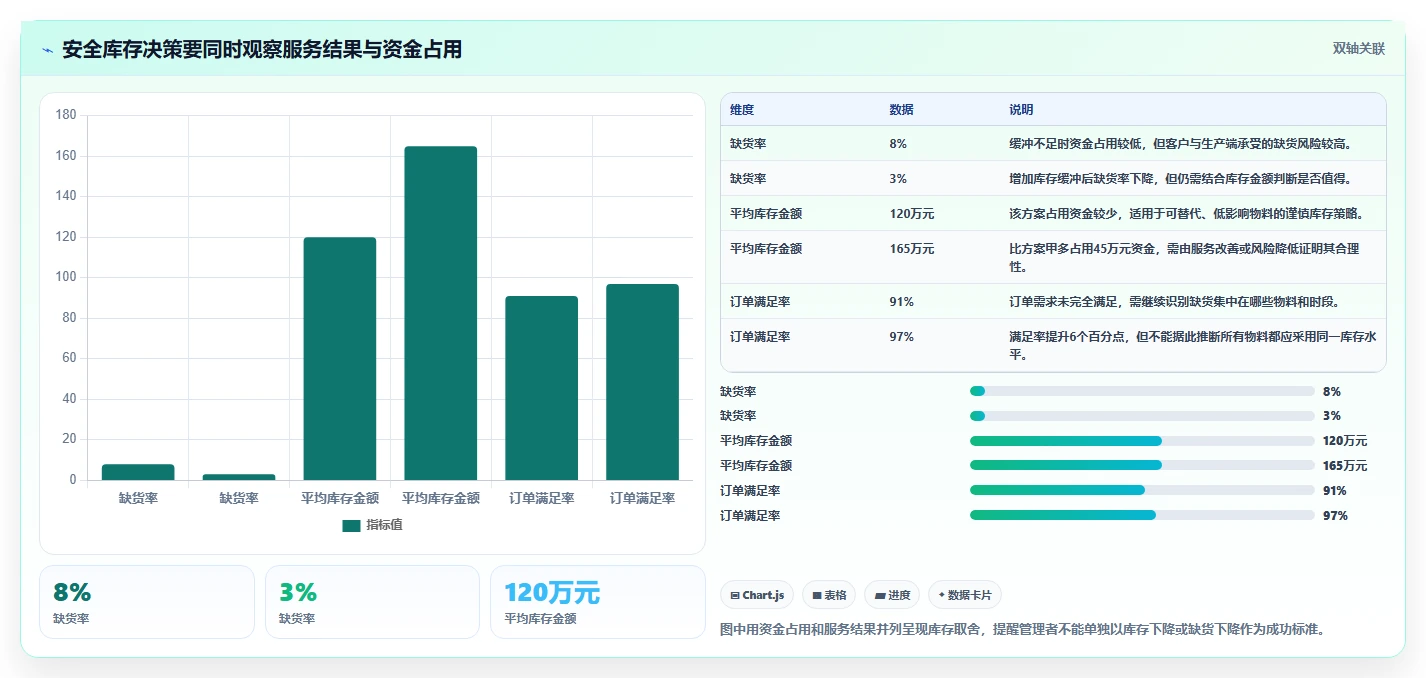Click the 双轴关联 tag in the header
Screen dimensions: 1426x678
1358,49
